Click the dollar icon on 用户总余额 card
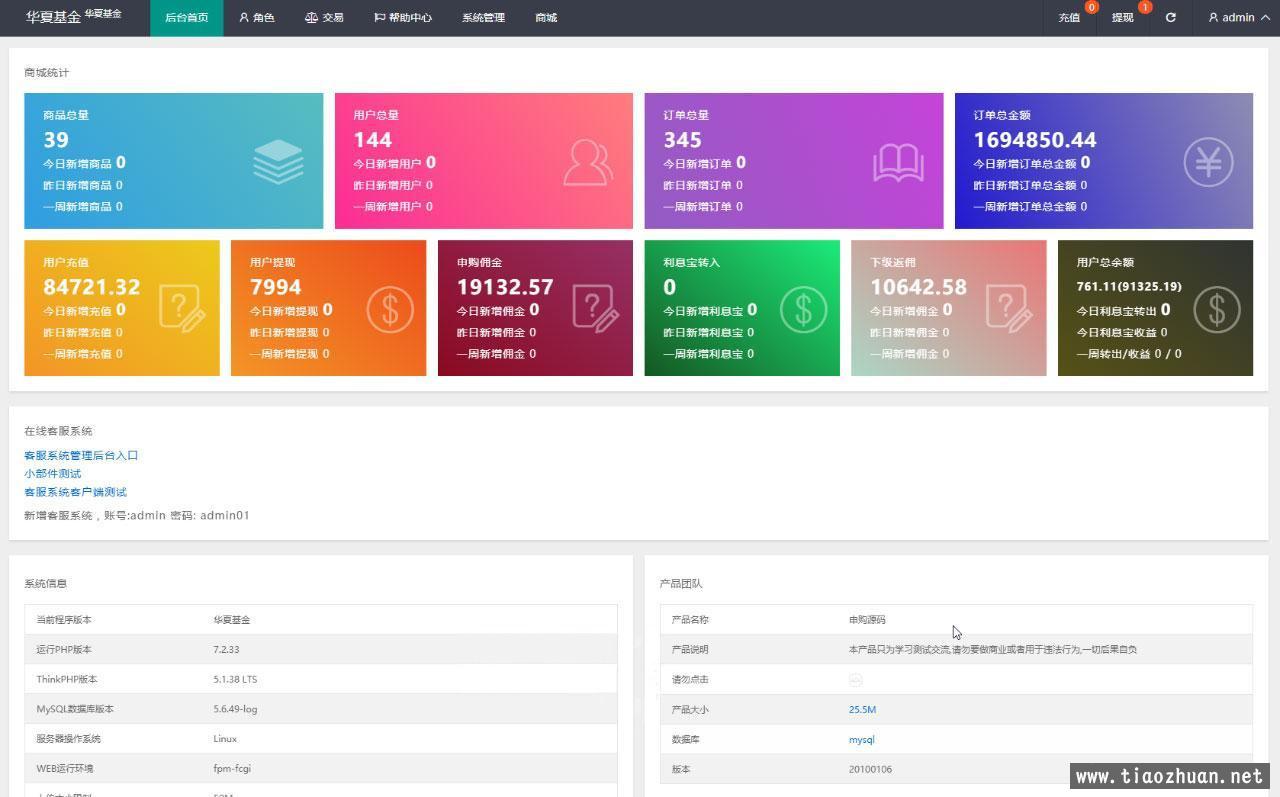Image resolution: width=1280 pixels, height=797 pixels. pyautogui.click(x=1216, y=309)
